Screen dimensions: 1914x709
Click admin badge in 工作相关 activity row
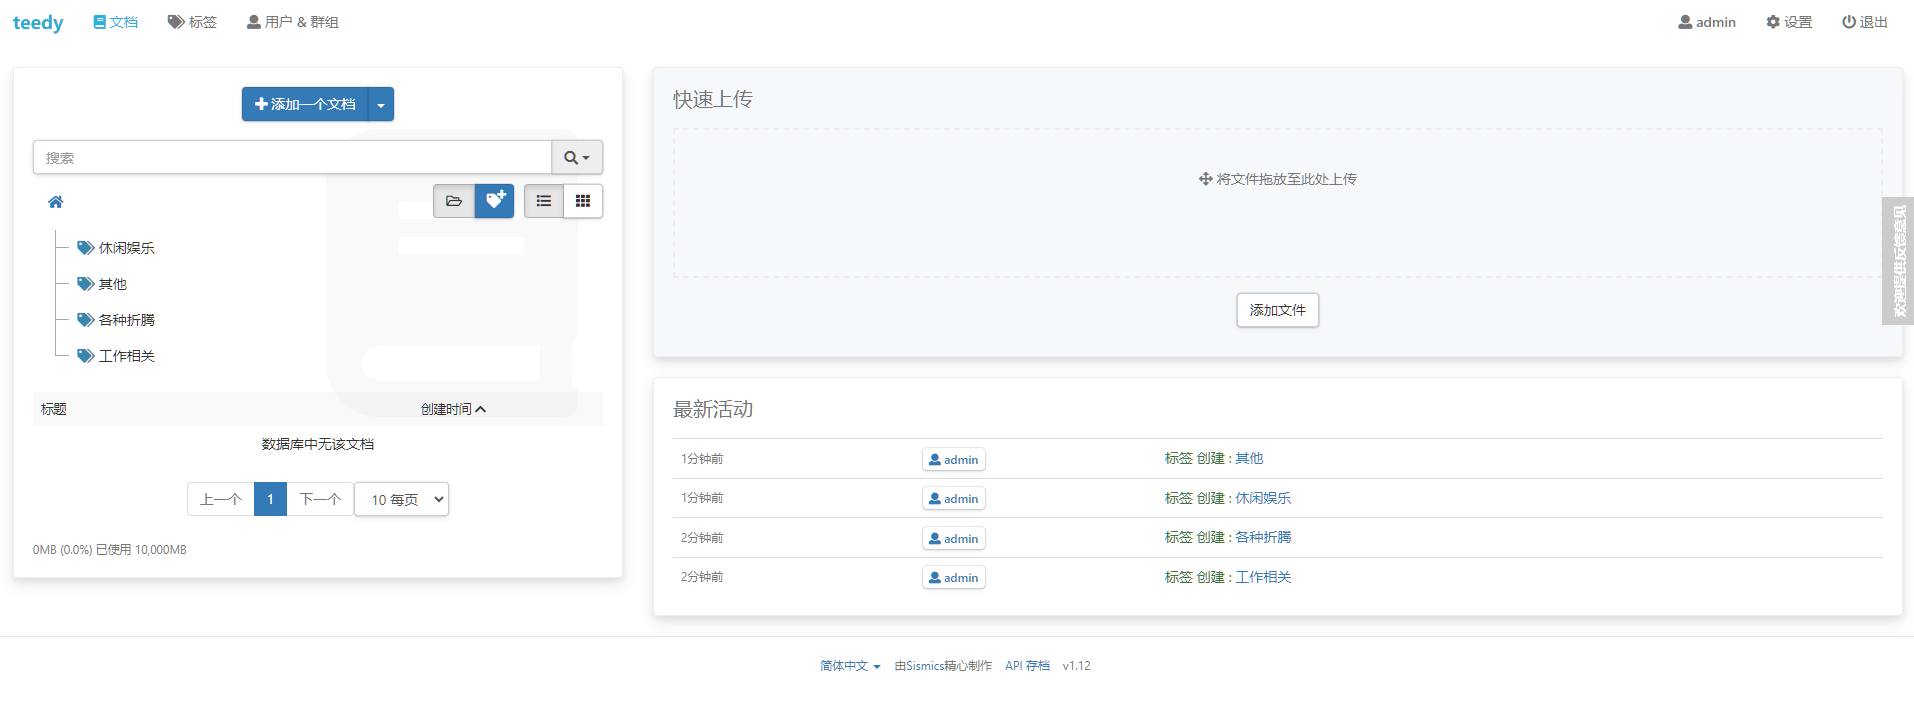tap(954, 577)
